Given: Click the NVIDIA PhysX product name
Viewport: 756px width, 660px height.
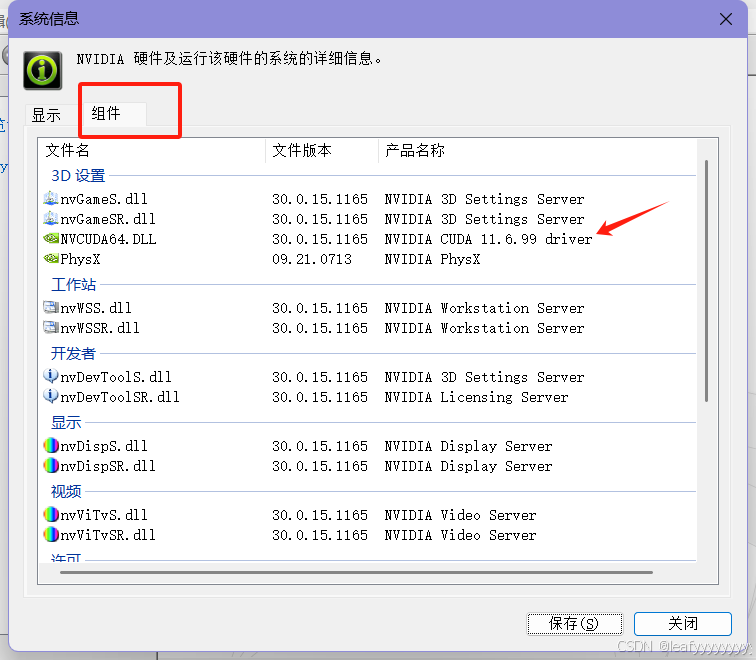Looking at the screenshot, I should [x=432, y=259].
